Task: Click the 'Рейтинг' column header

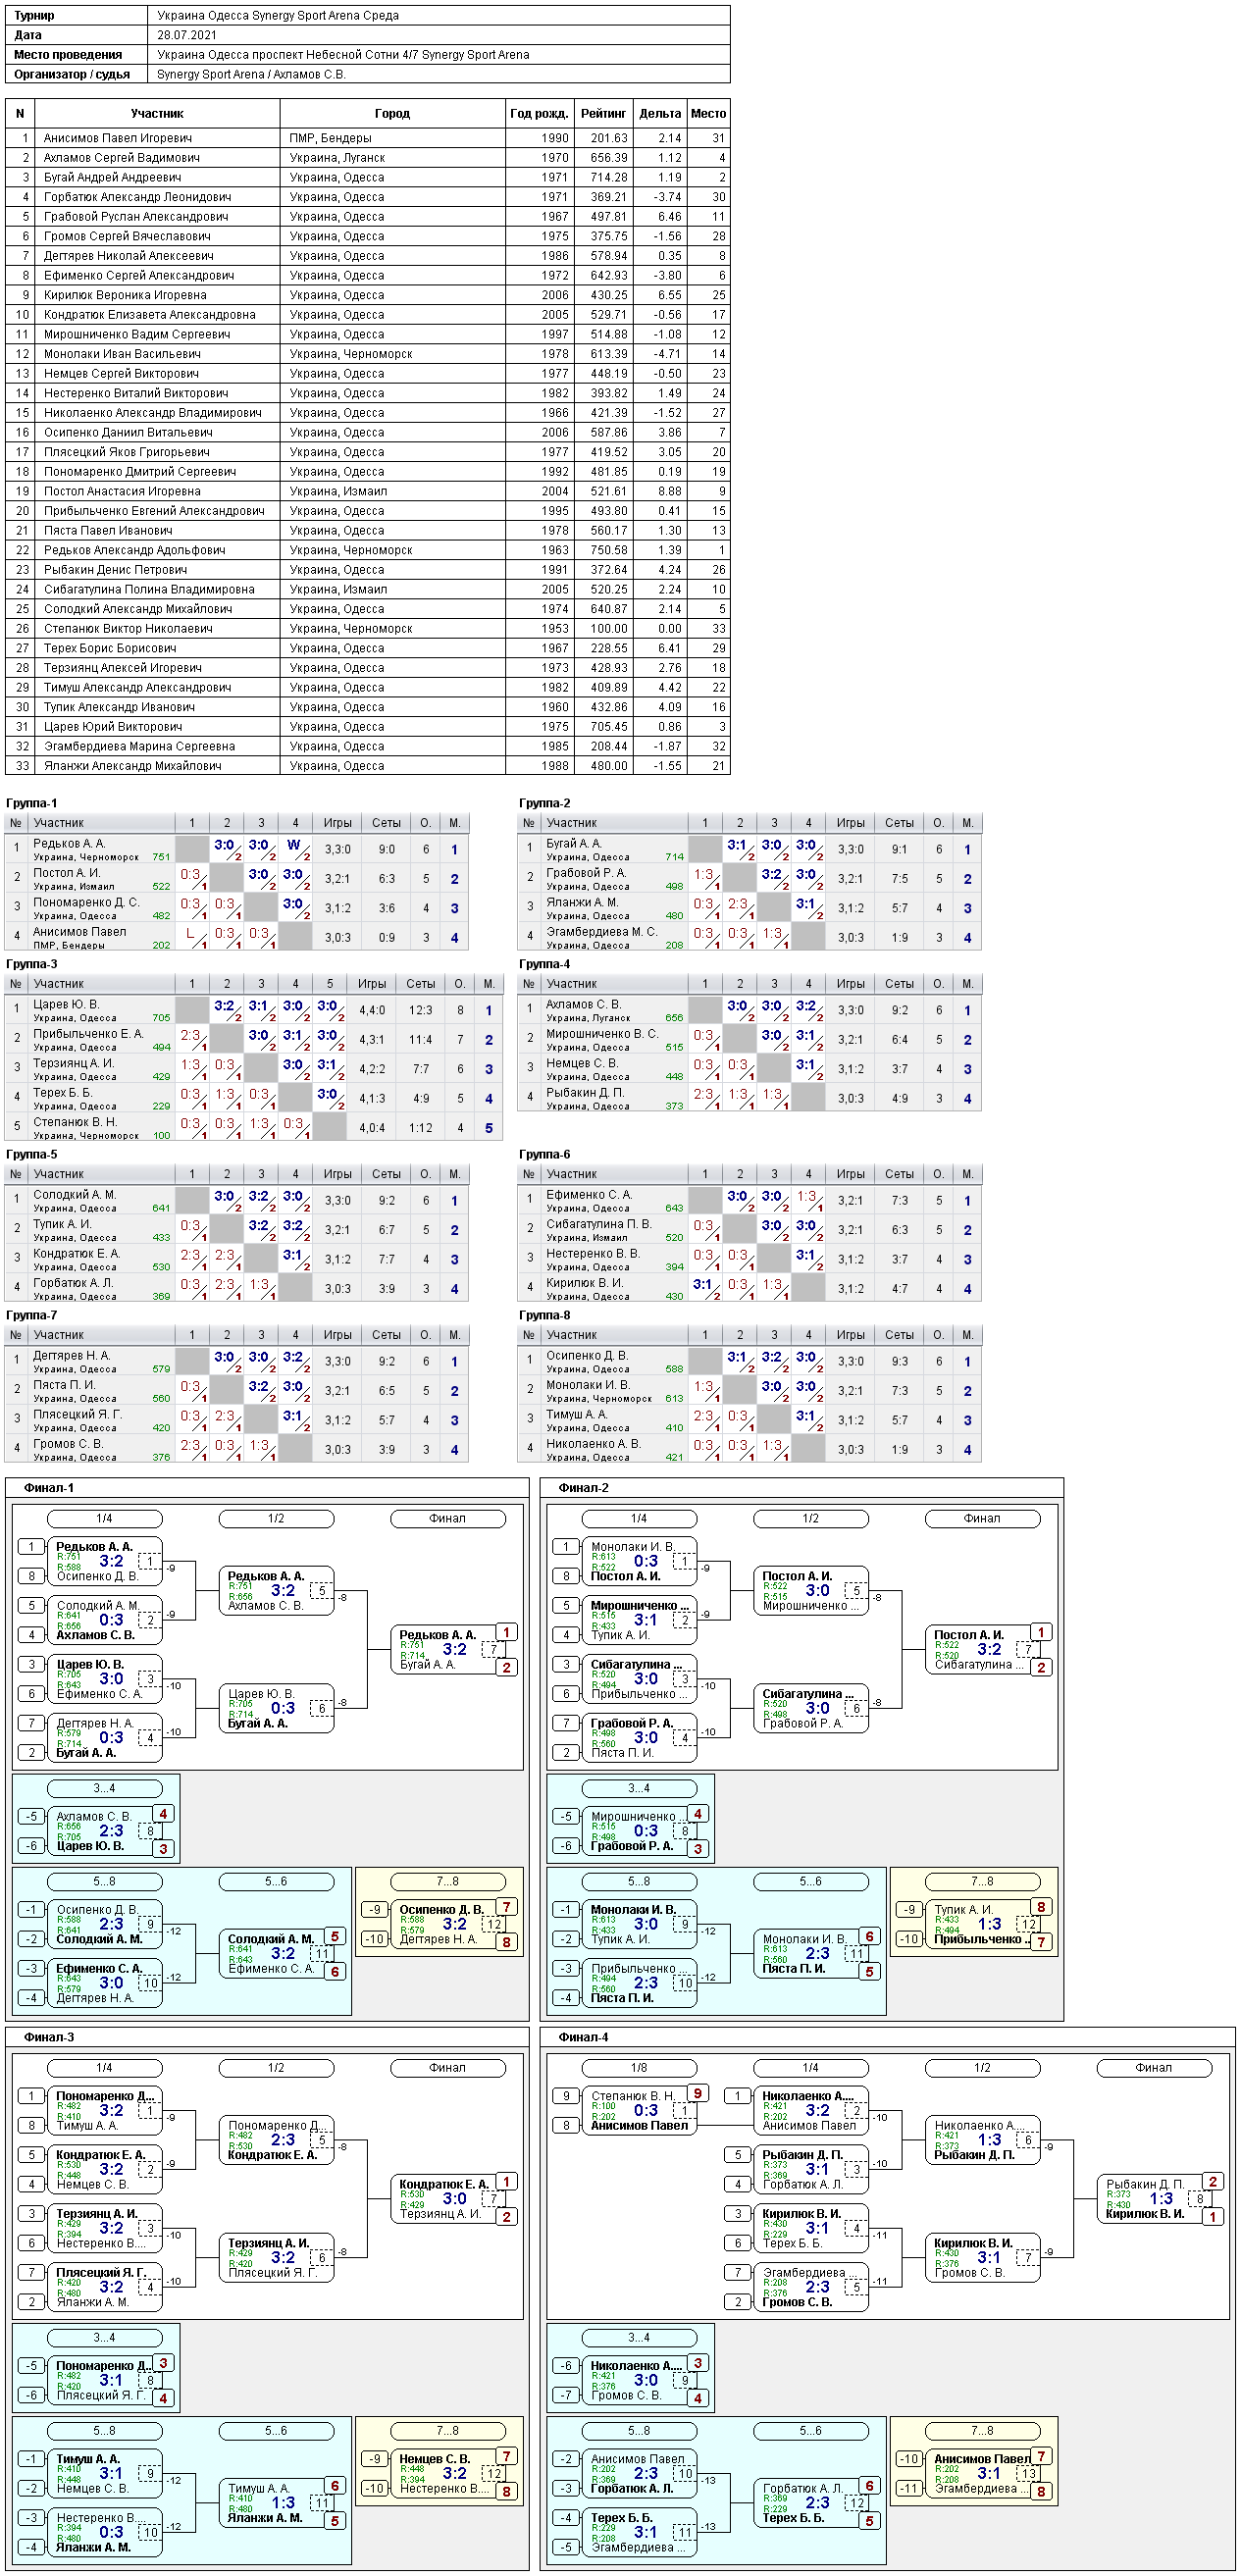Action: pos(603,114)
